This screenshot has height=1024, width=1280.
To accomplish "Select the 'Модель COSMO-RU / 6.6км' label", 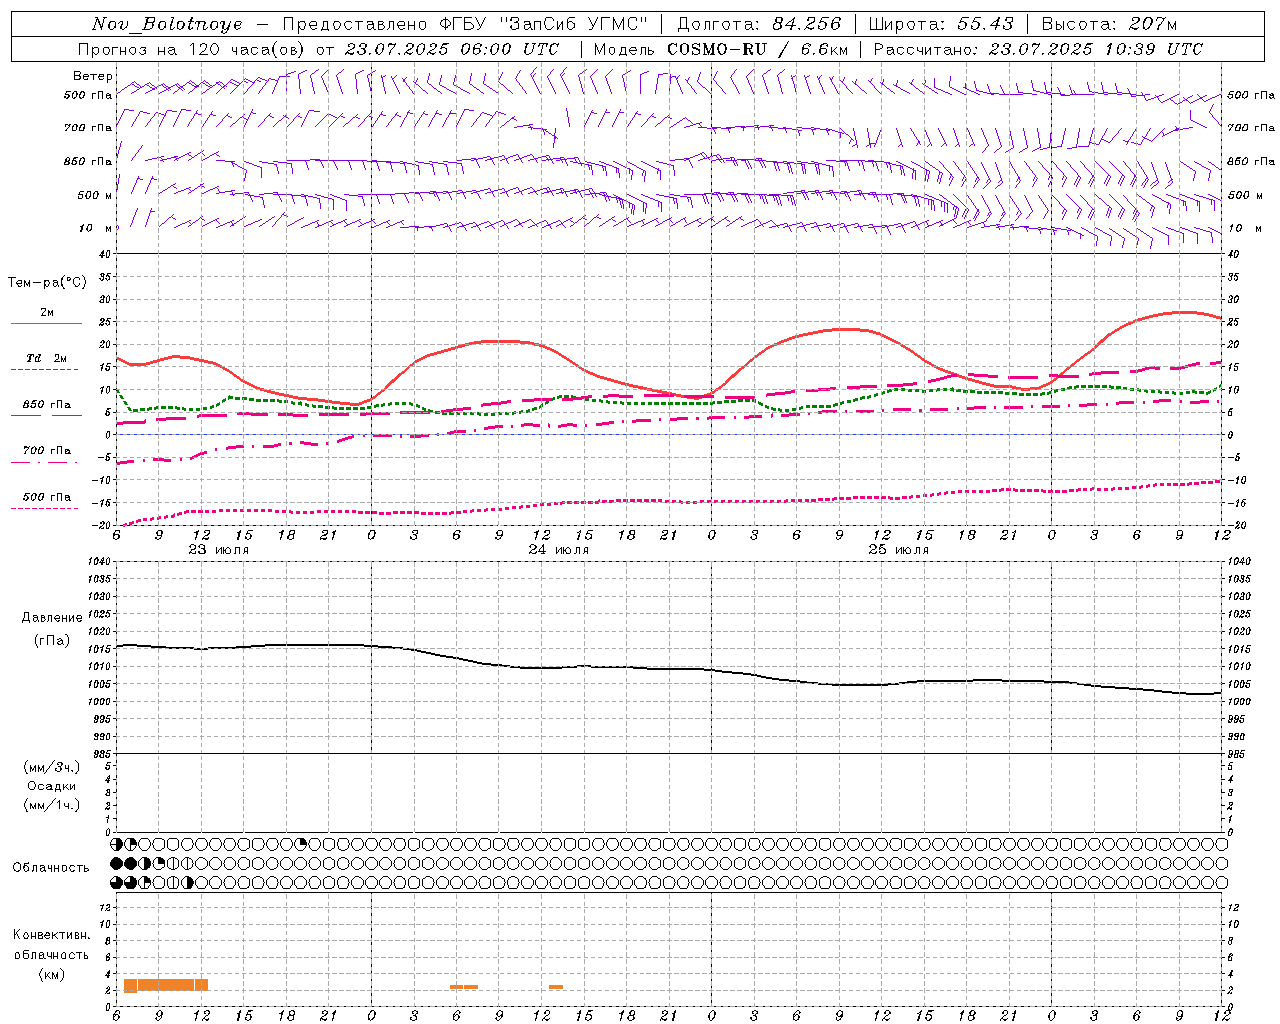I will [721, 49].
